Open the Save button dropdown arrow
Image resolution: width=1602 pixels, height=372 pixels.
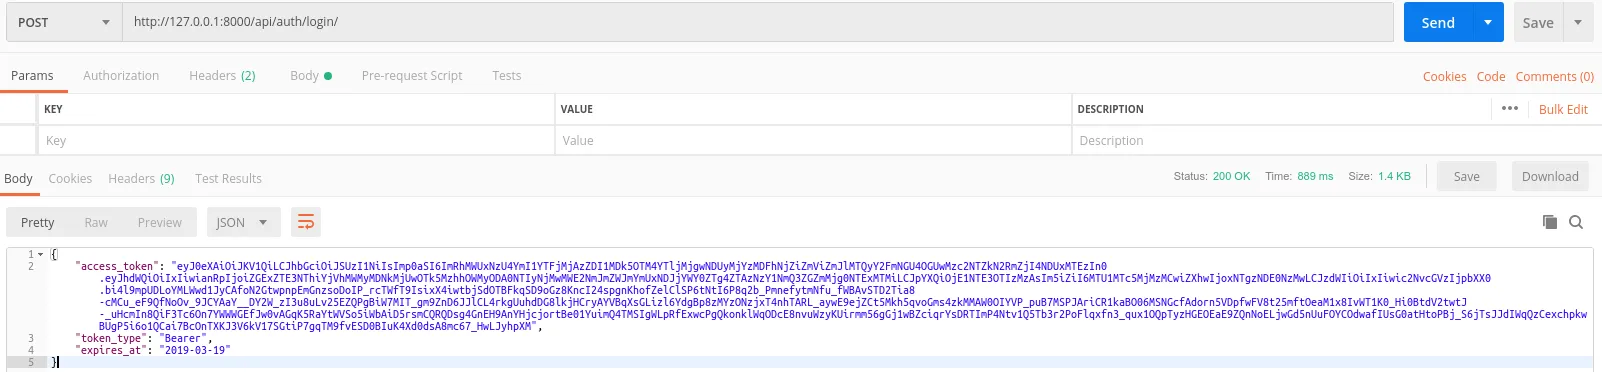click(1578, 23)
